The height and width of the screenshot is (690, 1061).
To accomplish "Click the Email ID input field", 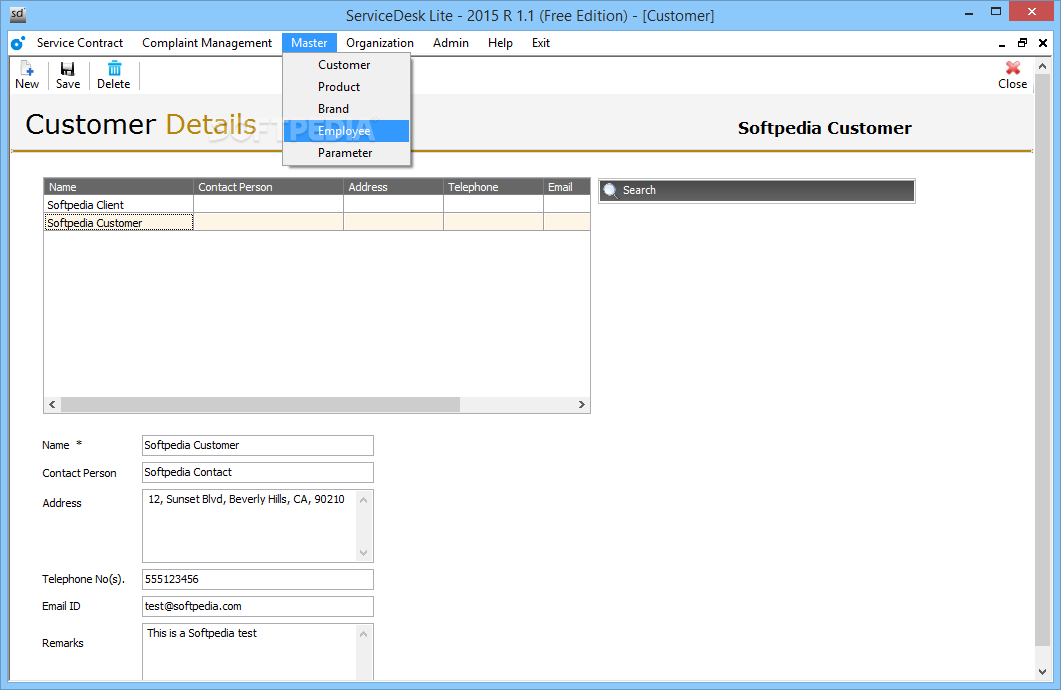I will pos(258,606).
